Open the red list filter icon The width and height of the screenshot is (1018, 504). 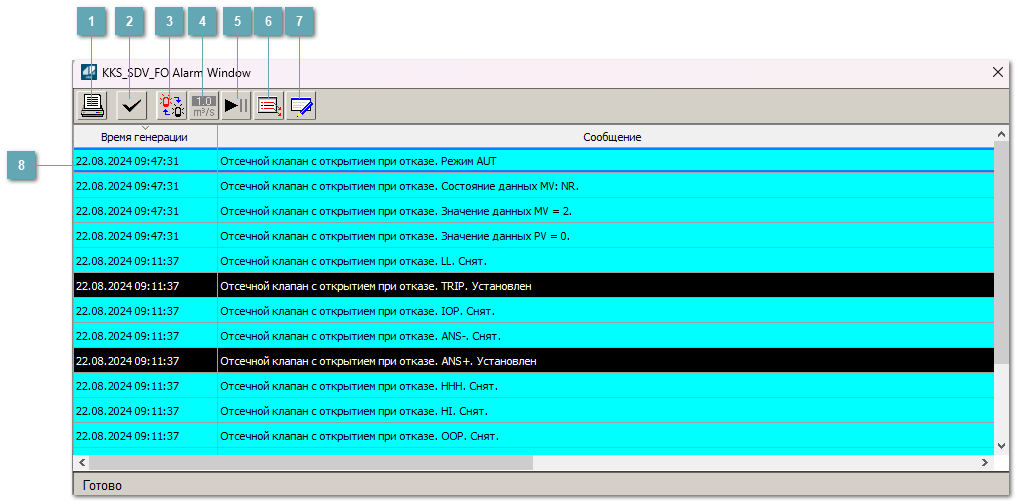(269, 105)
